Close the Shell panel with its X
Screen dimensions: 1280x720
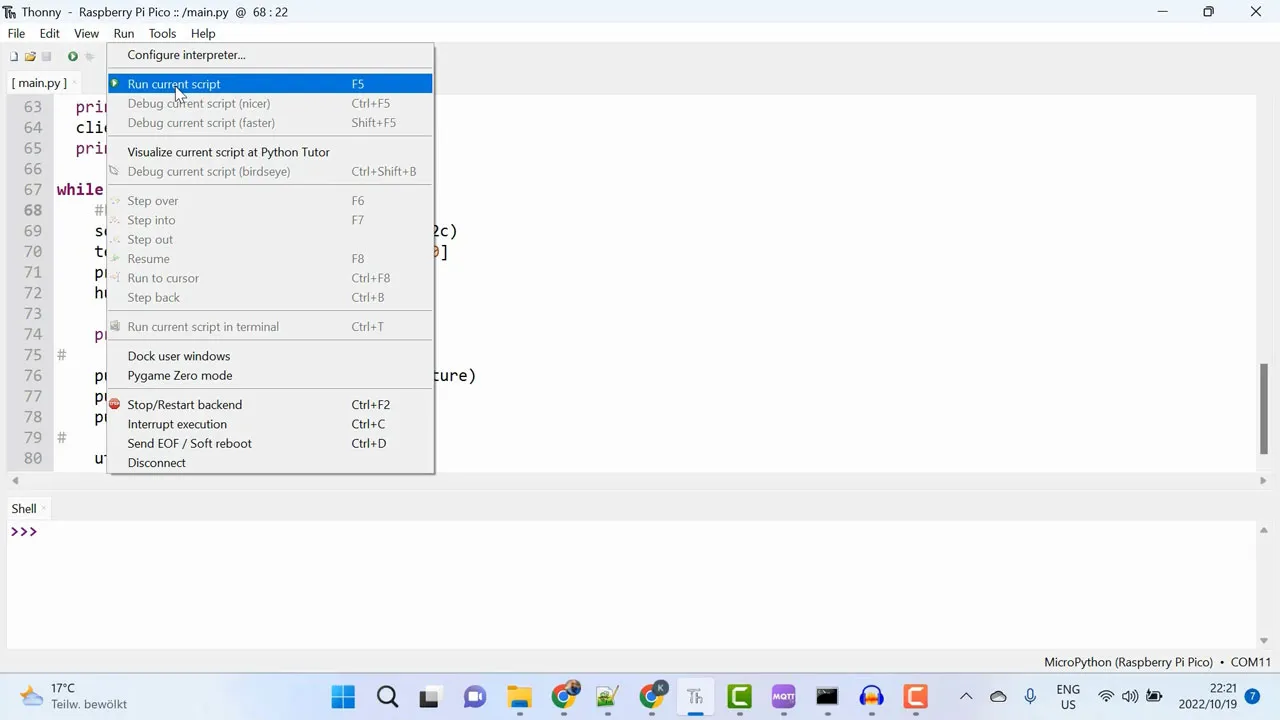coord(44,509)
